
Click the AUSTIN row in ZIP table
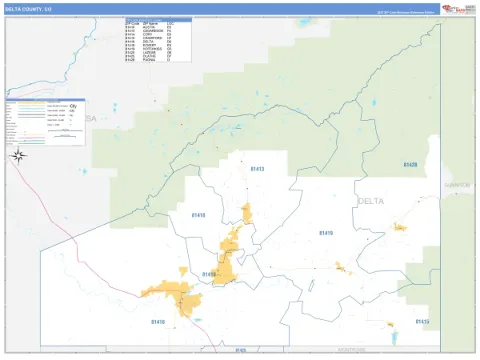(158, 27)
